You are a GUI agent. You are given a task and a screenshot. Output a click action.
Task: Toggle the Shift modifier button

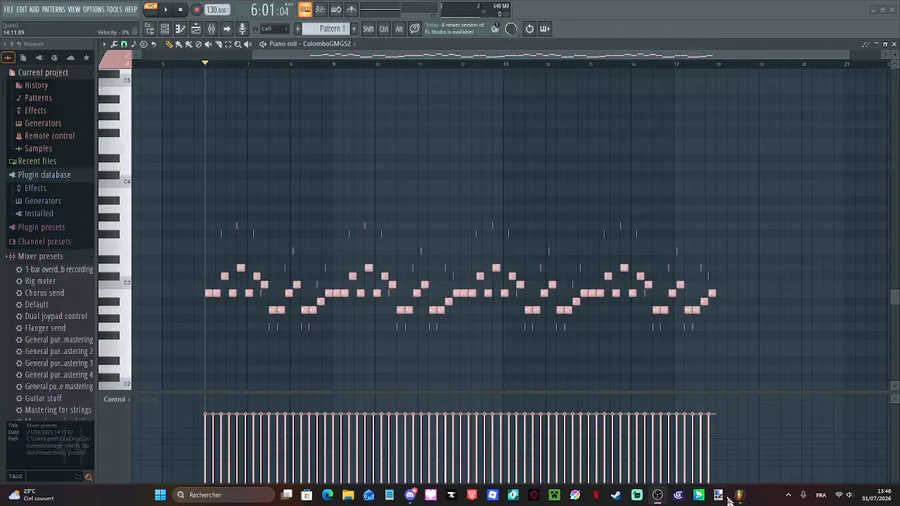pyautogui.click(x=368, y=29)
